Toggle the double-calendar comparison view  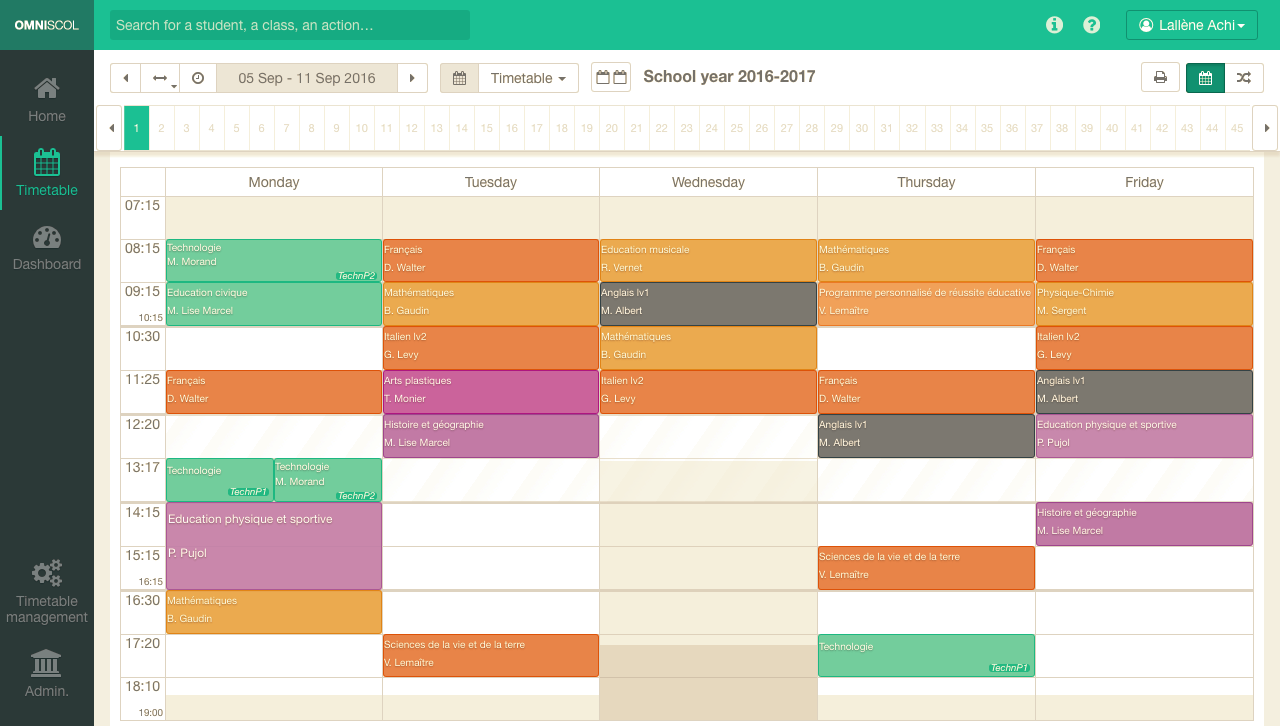coord(613,77)
